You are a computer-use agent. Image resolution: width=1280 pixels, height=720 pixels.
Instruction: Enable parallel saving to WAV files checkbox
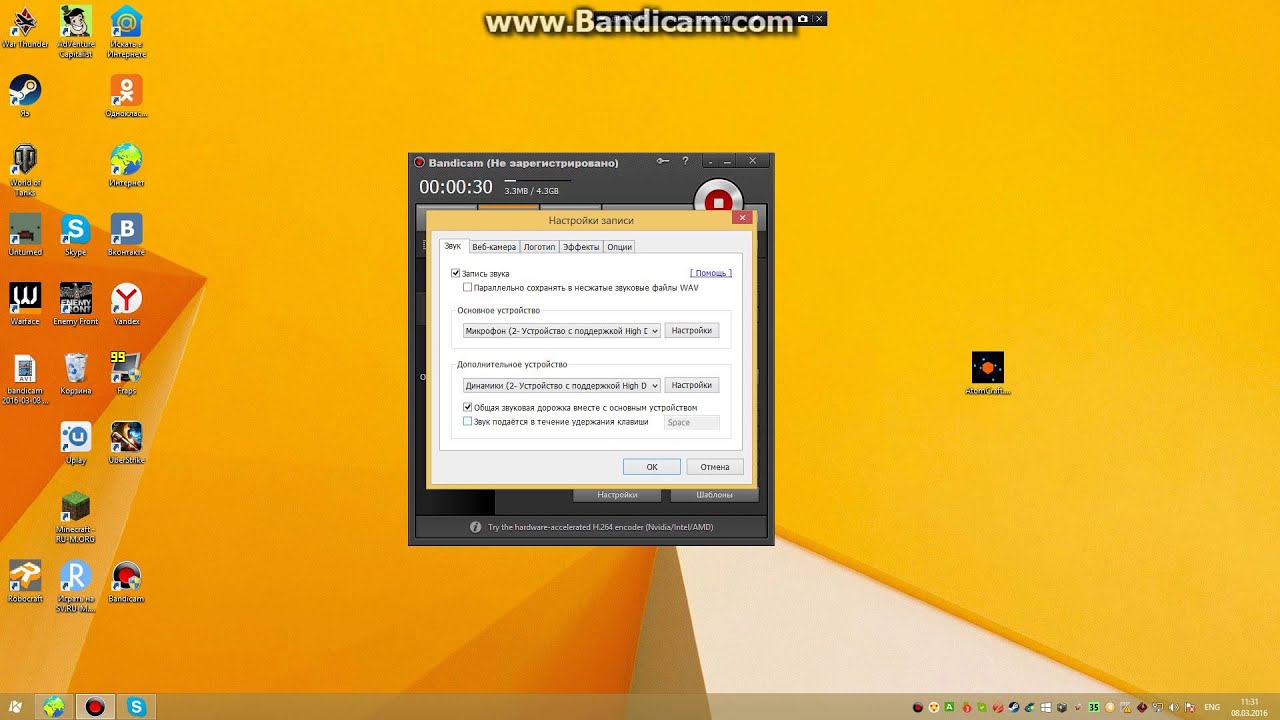point(467,287)
